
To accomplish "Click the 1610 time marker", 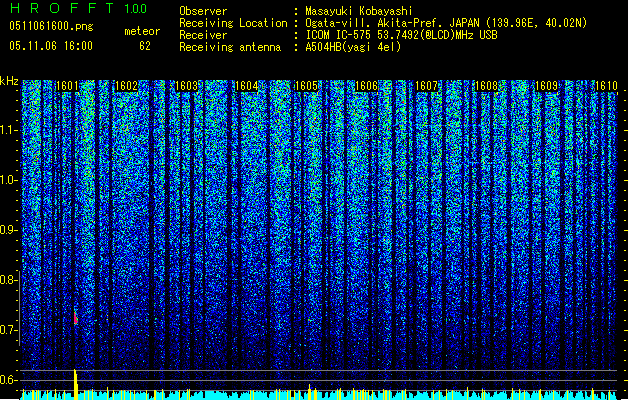I will tap(606, 86).
